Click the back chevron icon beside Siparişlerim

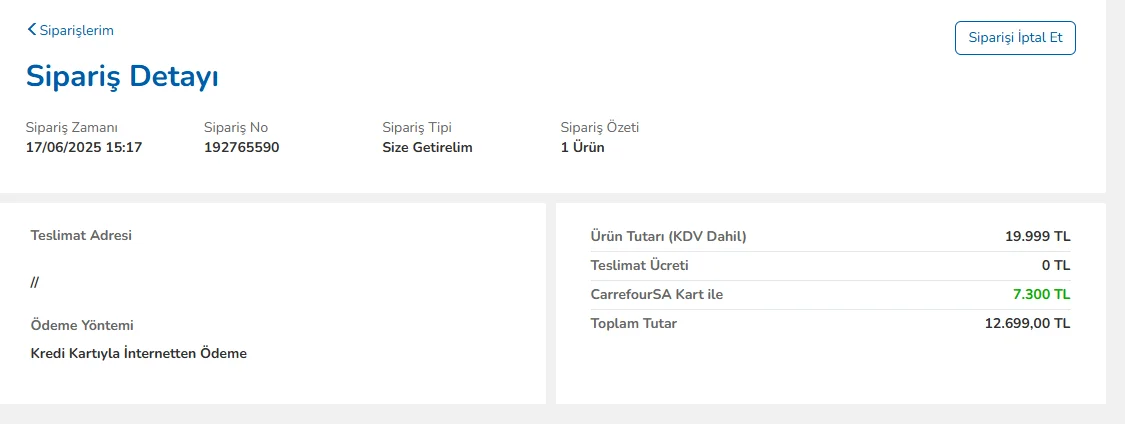click(32, 30)
